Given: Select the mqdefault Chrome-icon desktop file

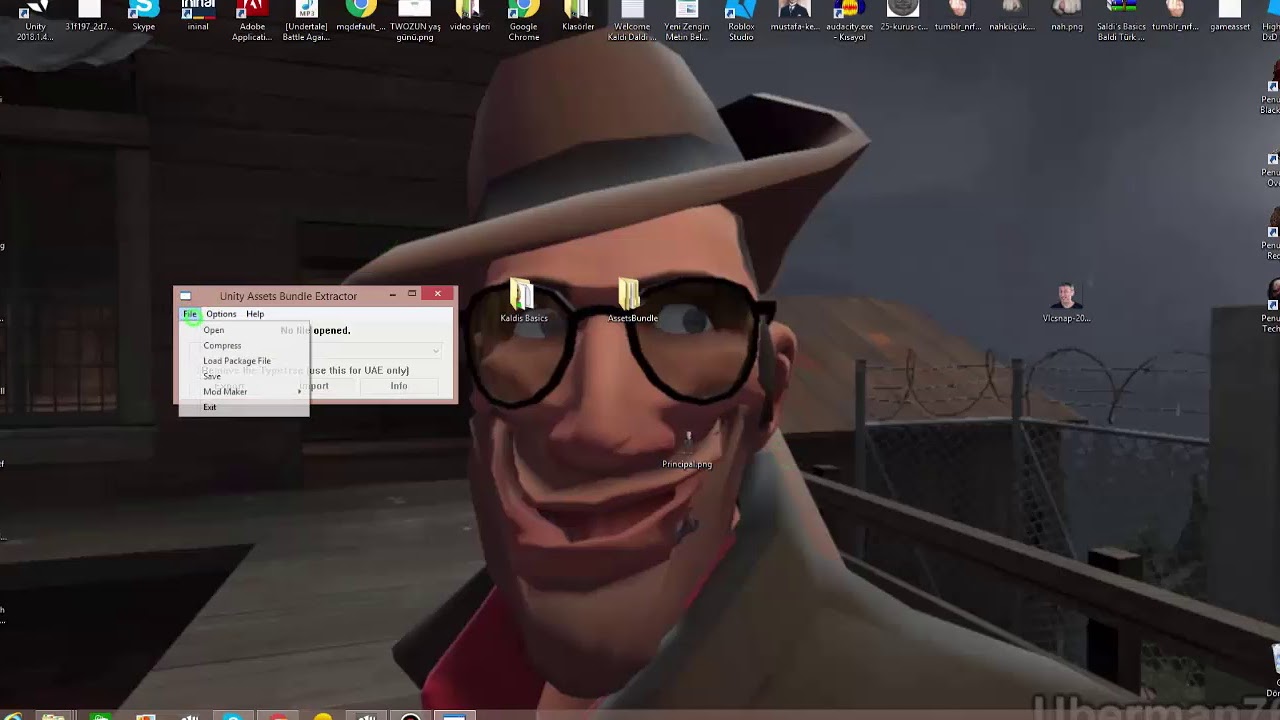Looking at the screenshot, I should click(360, 16).
